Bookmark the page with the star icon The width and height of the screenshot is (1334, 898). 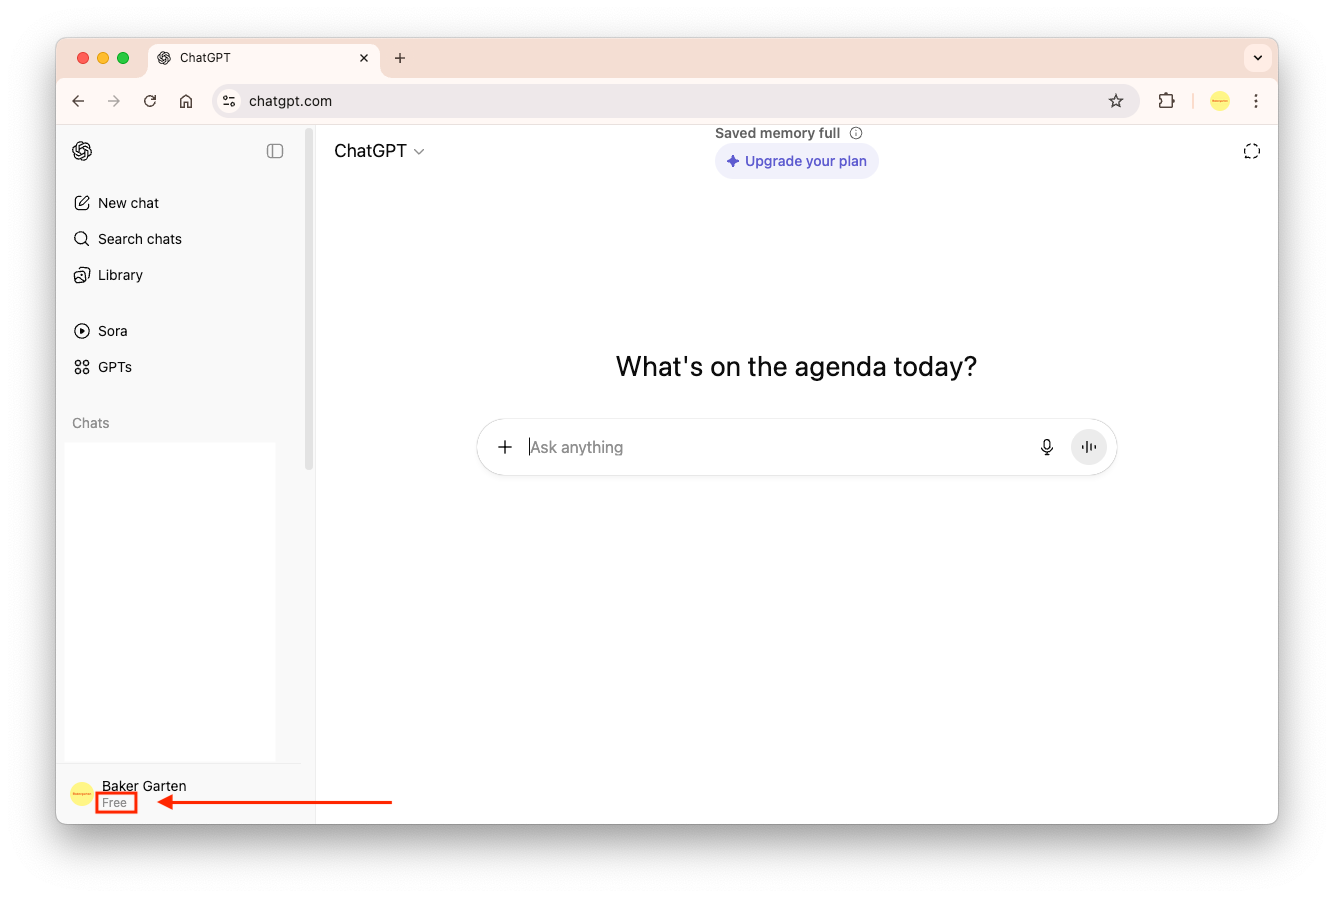pos(1116,101)
